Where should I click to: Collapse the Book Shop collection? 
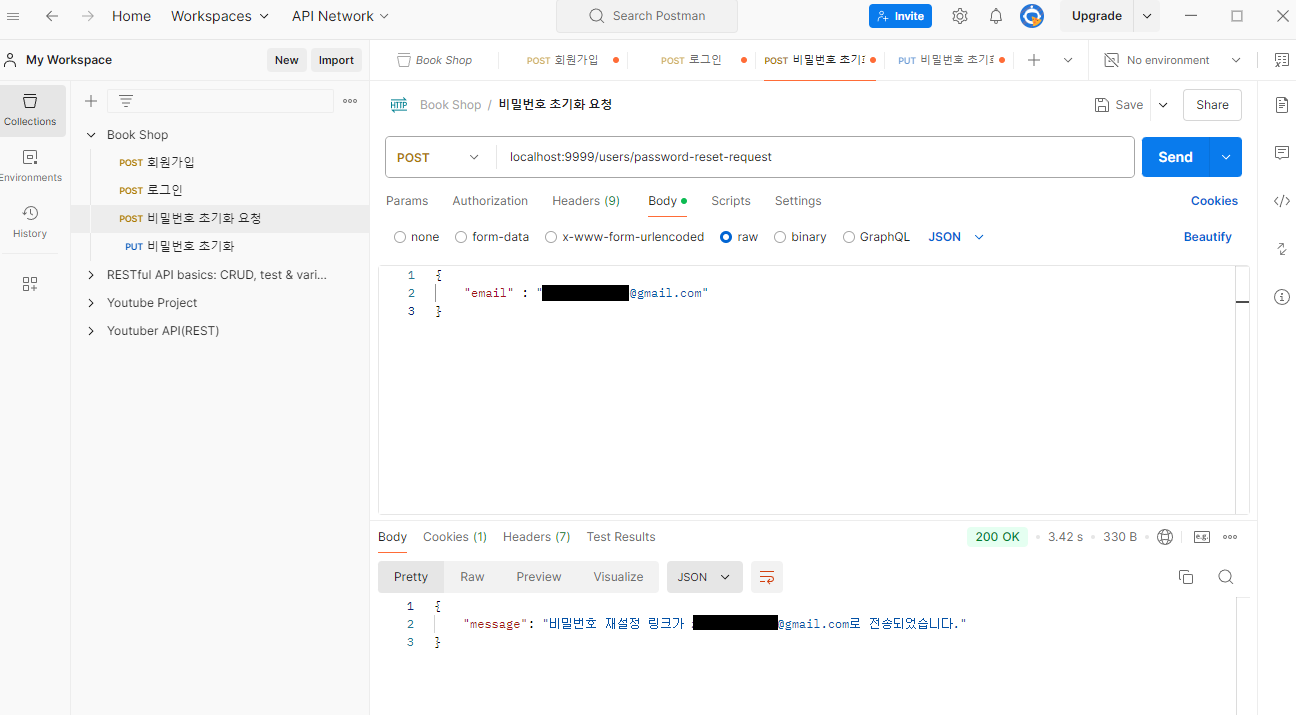(x=91, y=135)
